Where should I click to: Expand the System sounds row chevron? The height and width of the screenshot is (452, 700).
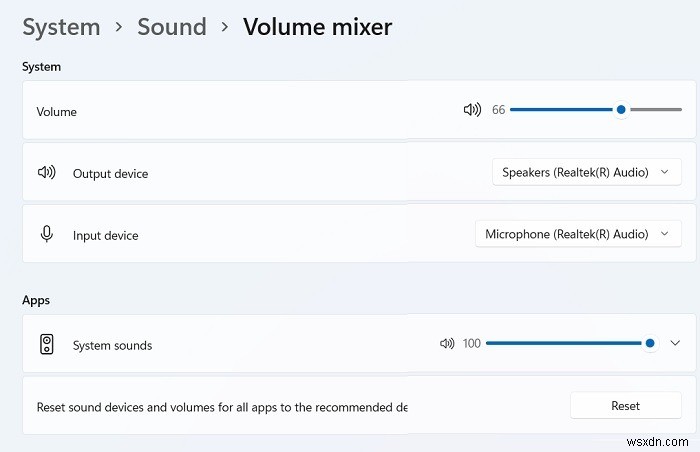click(675, 343)
